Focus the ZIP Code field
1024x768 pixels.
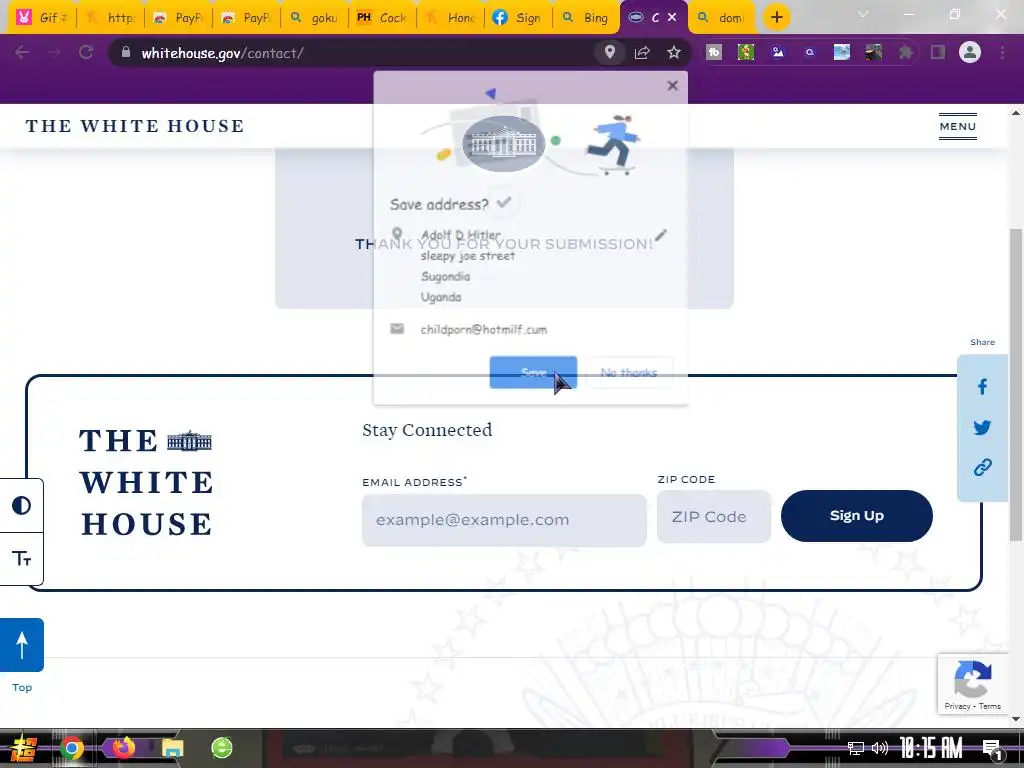point(714,517)
